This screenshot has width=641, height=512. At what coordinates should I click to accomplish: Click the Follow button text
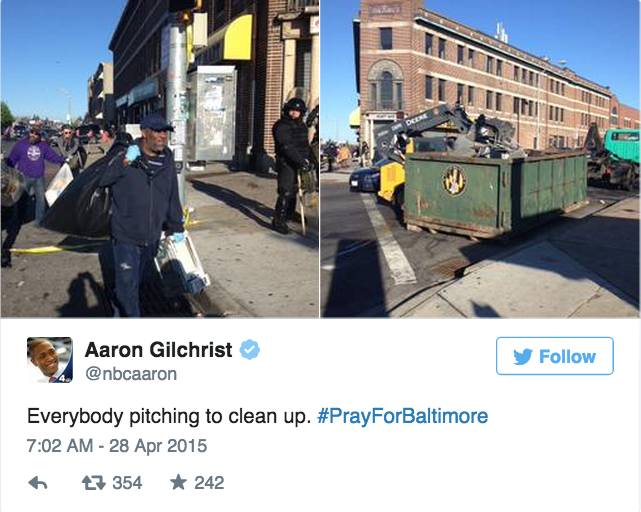[567, 357]
